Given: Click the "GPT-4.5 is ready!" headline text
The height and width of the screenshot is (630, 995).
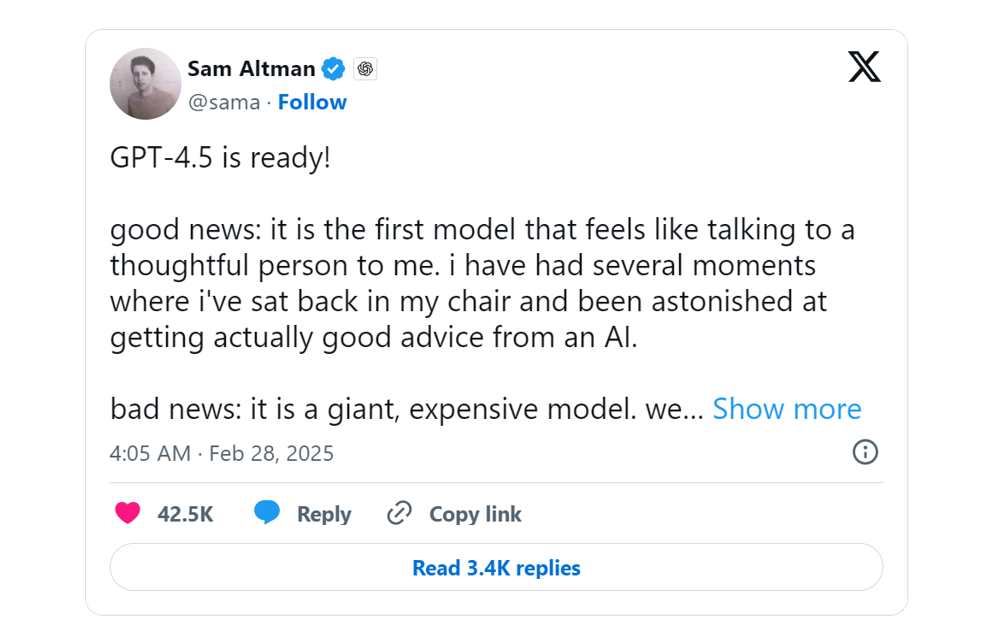Looking at the screenshot, I should tap(220, 159).
